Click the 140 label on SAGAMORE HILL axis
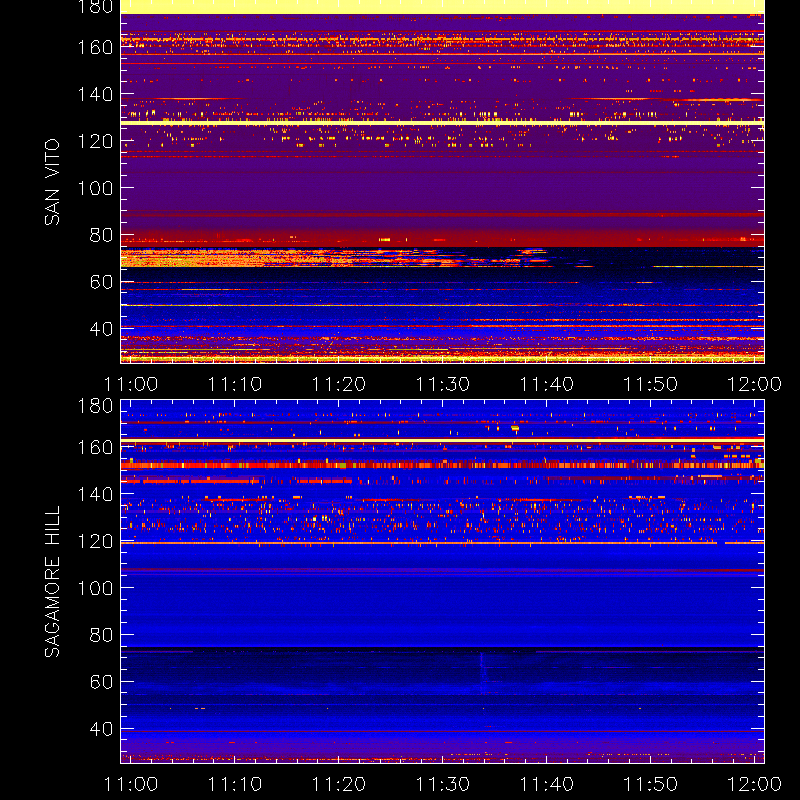The height and width of the screenshot is (800, 800). 95,494
